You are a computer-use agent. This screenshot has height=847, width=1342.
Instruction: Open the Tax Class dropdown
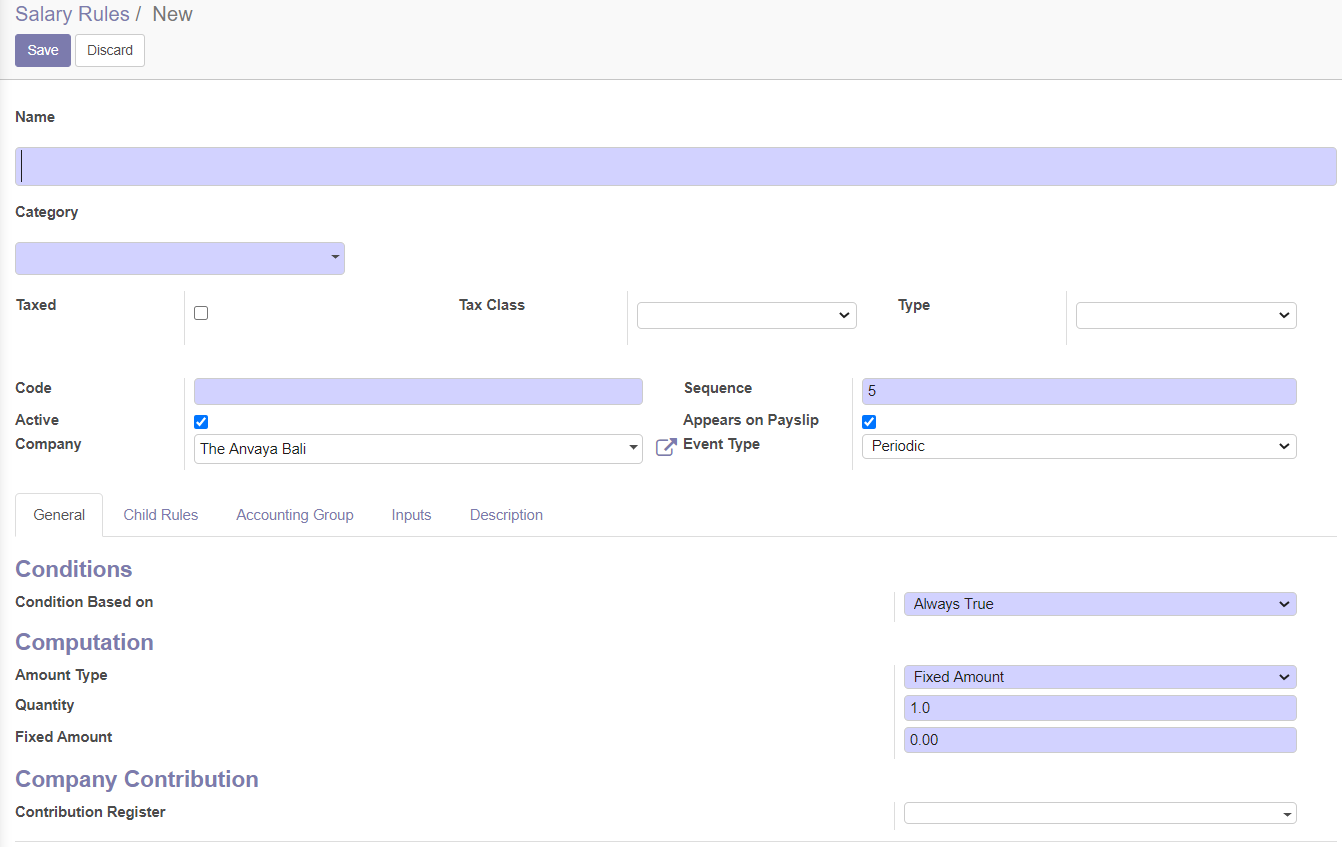(x=747, y=315)
